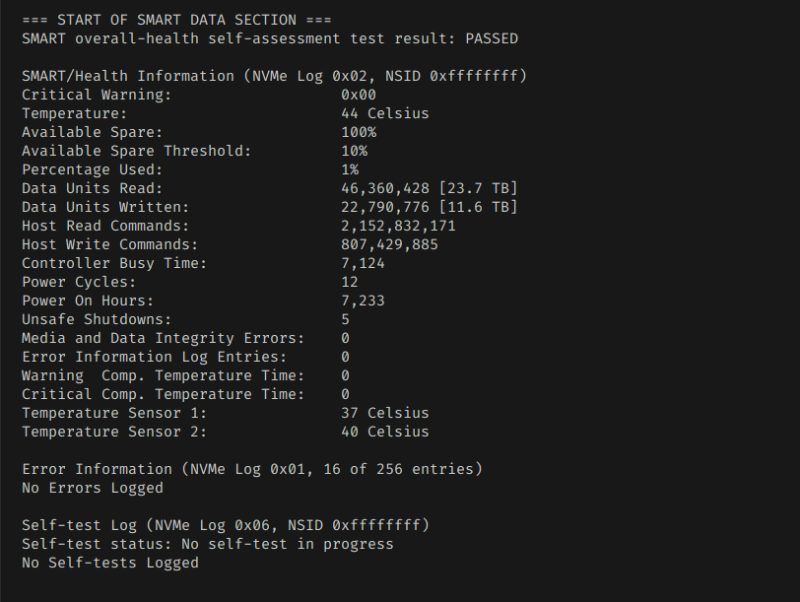Click the Available Spare 100% value
This screenshot has height=602, width=800.
click(x=358, y=132)
